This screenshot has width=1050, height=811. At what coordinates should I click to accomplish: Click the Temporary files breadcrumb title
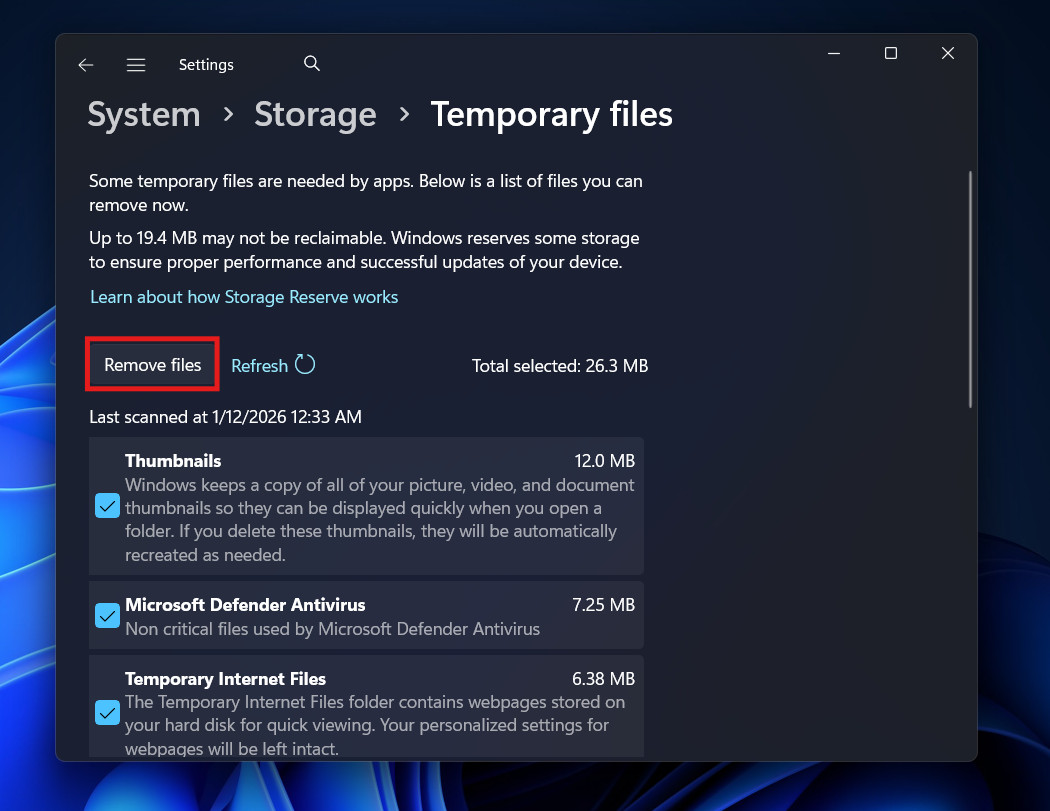point(551,114)
